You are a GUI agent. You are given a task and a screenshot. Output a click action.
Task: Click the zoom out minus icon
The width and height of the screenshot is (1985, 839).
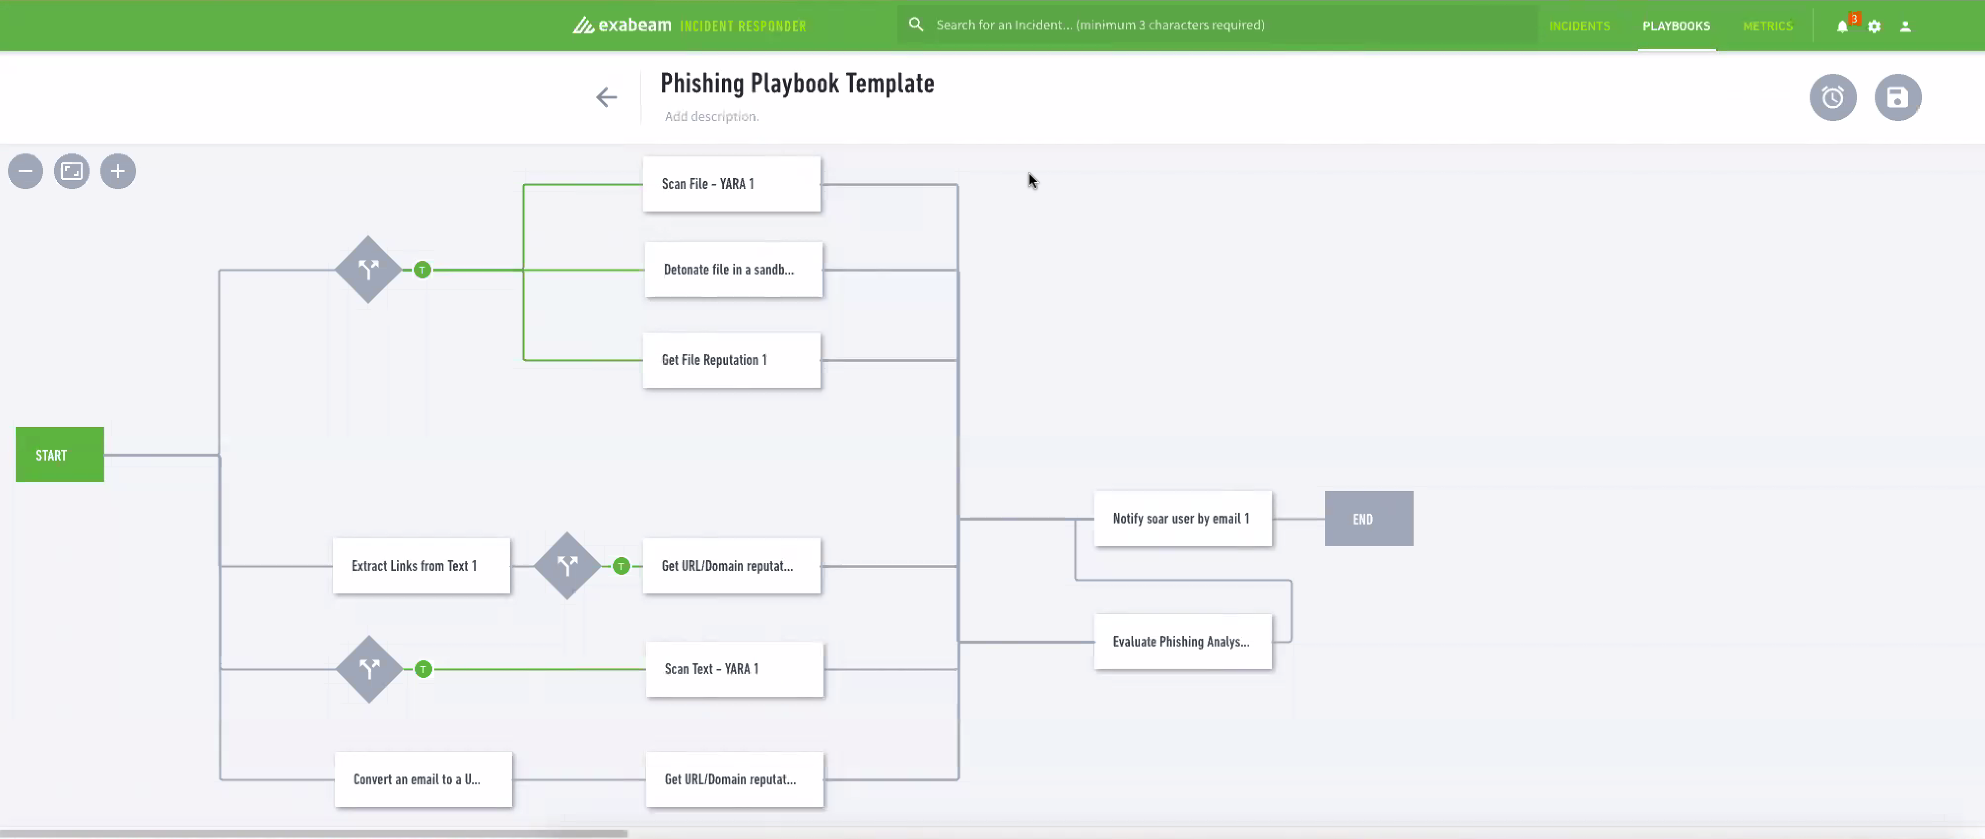[x=26, y=171]
